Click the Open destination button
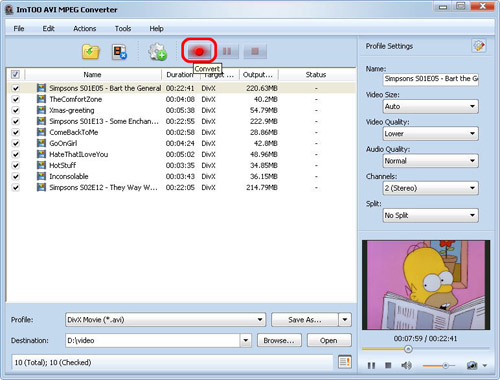The image size is (500, 380). (x=329, y=340)
